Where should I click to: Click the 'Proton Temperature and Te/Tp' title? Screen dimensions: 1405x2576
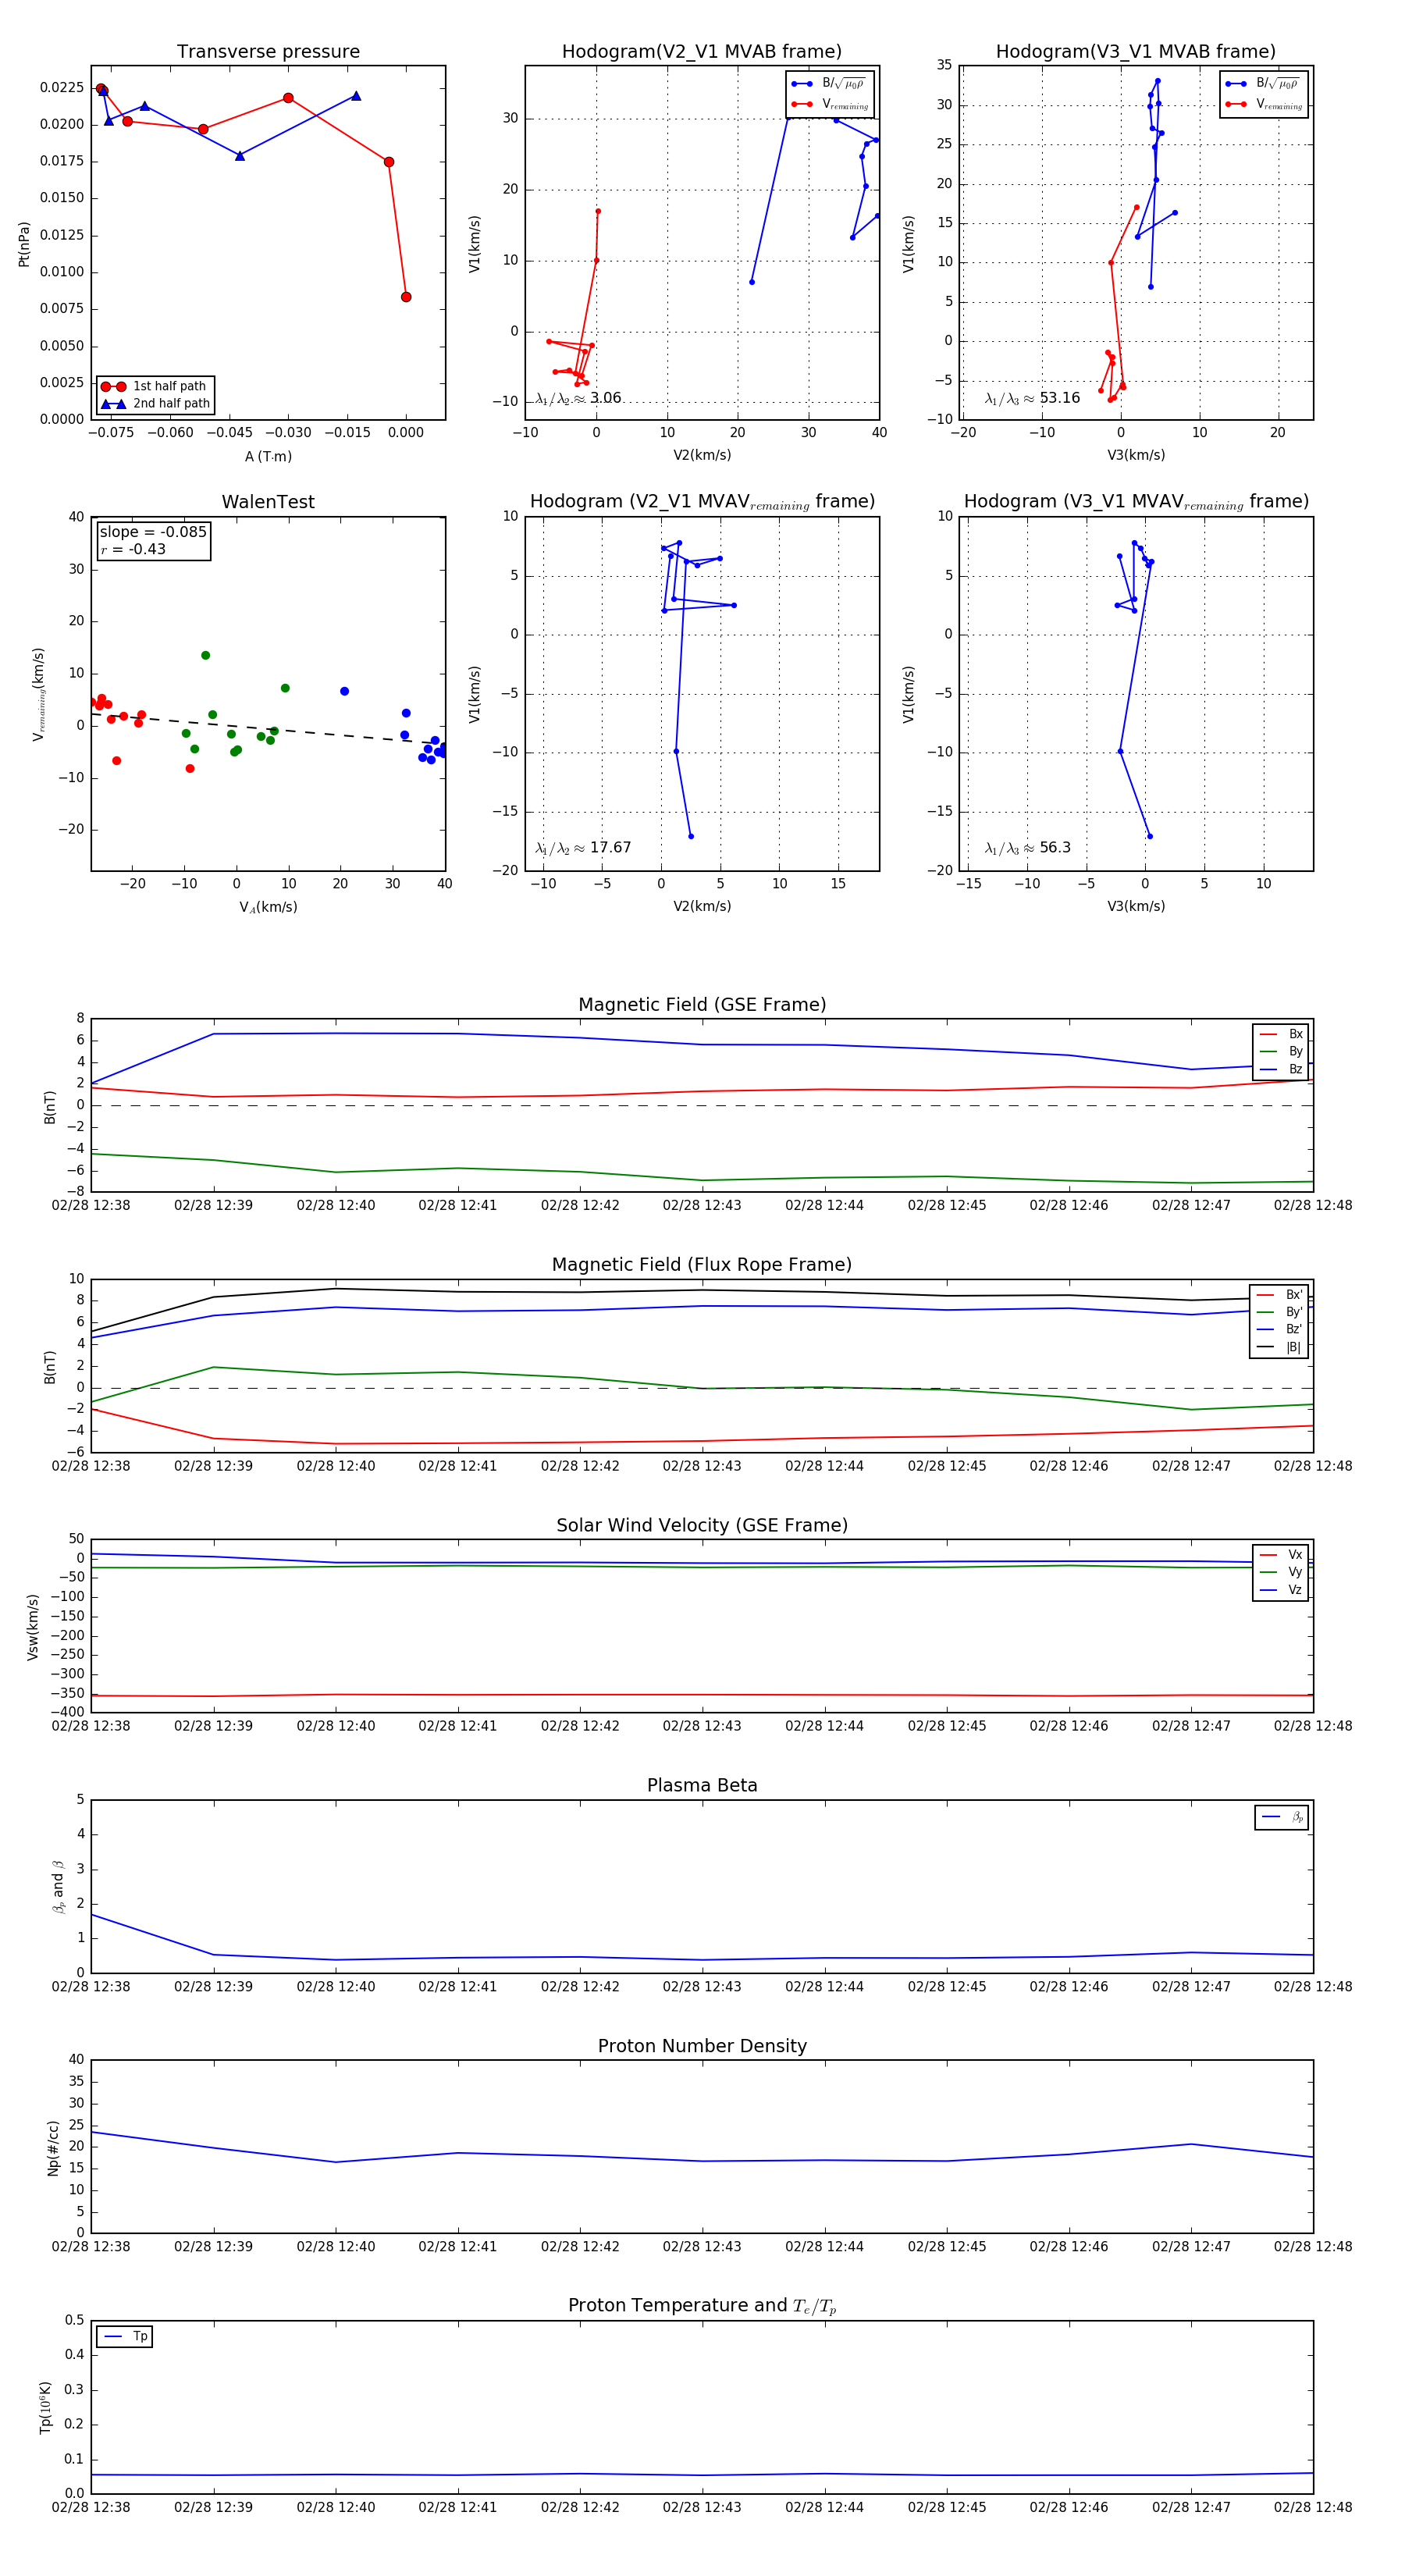pyautogui.click(x=702, y=2306)
